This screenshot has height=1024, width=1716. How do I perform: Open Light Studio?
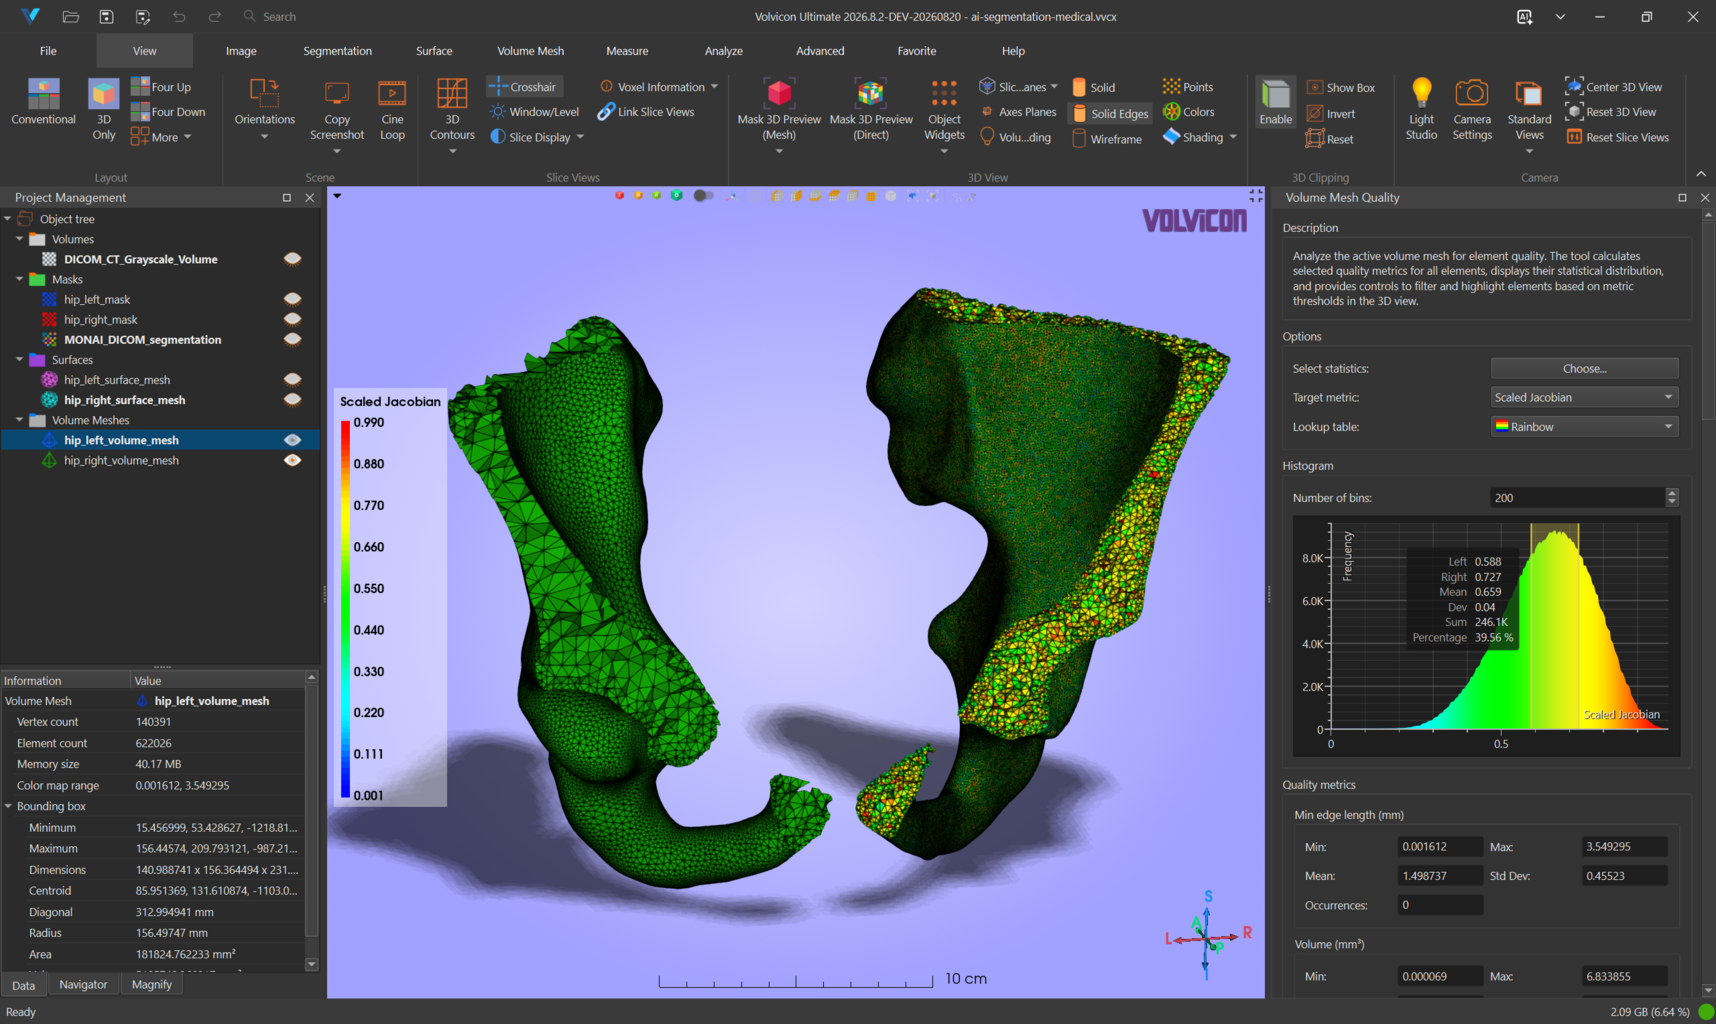click(1421, 111)
